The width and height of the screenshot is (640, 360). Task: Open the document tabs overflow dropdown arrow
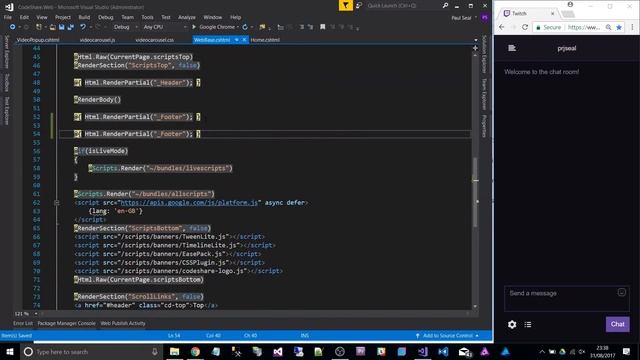(476, 40)
